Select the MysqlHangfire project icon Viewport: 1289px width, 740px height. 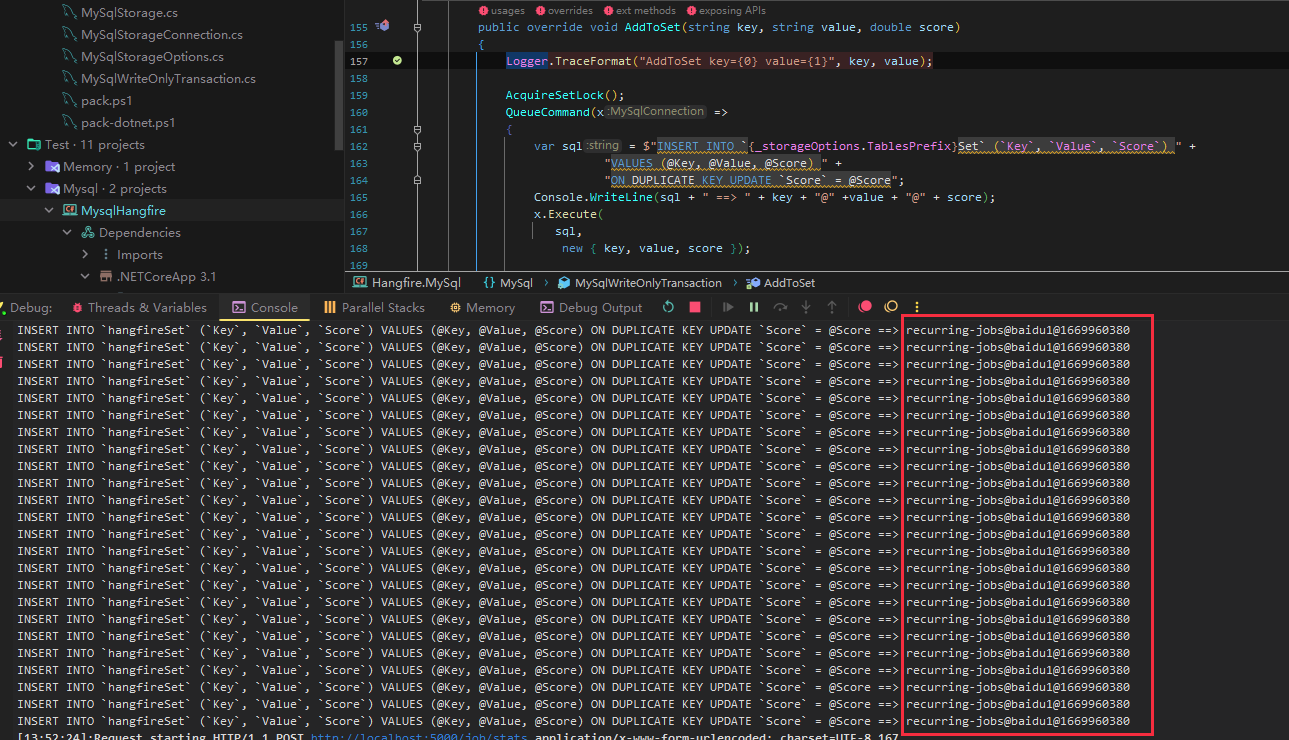(70, 210)
